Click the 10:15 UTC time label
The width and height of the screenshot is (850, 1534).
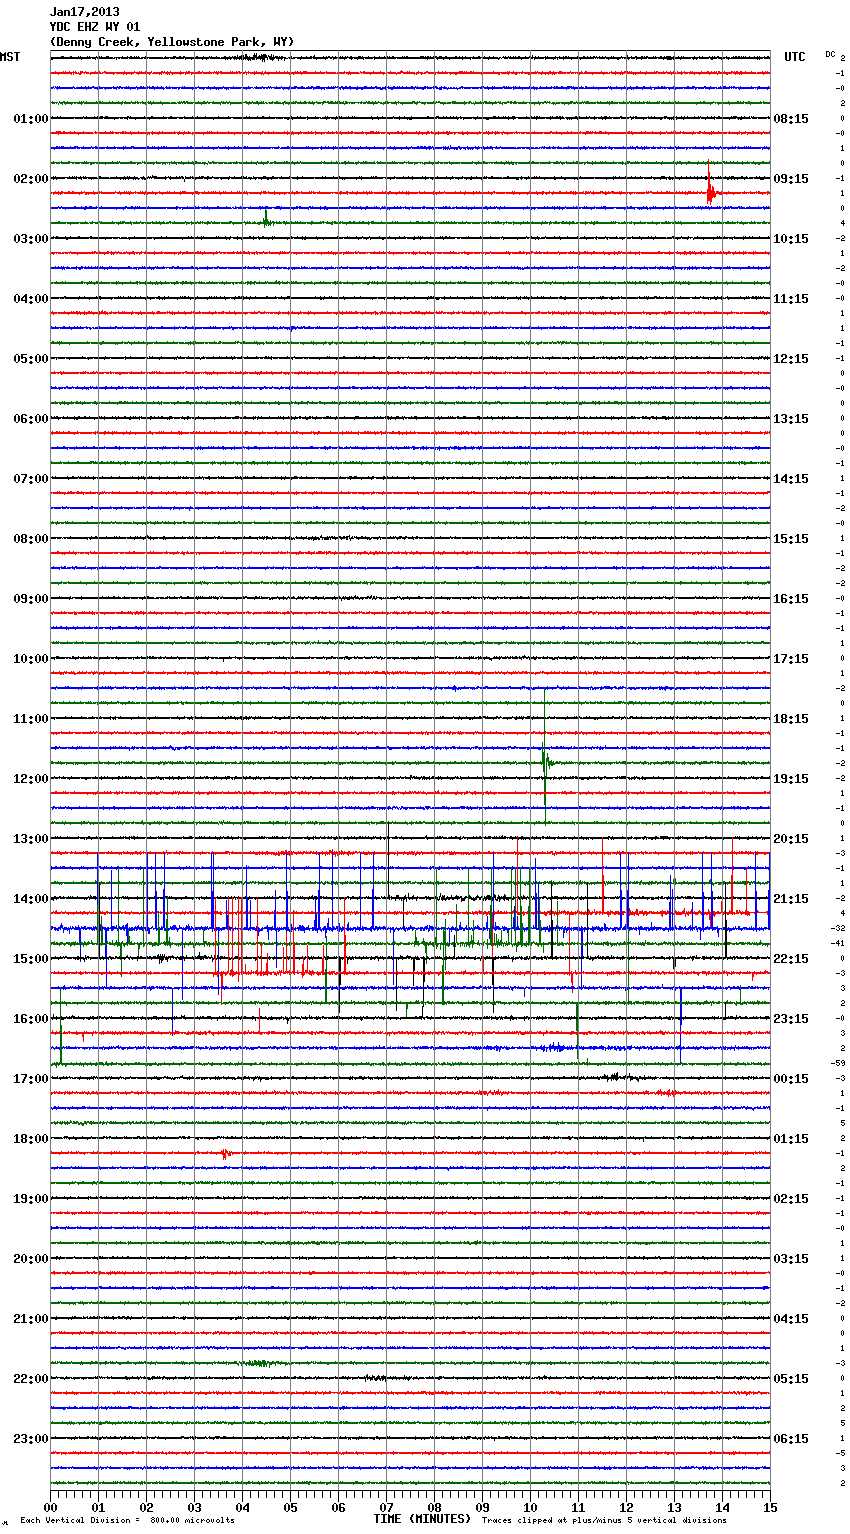[x=791, y=239]
